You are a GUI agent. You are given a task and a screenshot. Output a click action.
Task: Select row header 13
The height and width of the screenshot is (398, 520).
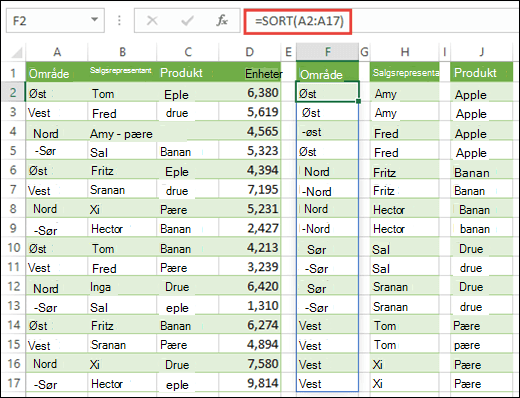[x=13, y=306]
